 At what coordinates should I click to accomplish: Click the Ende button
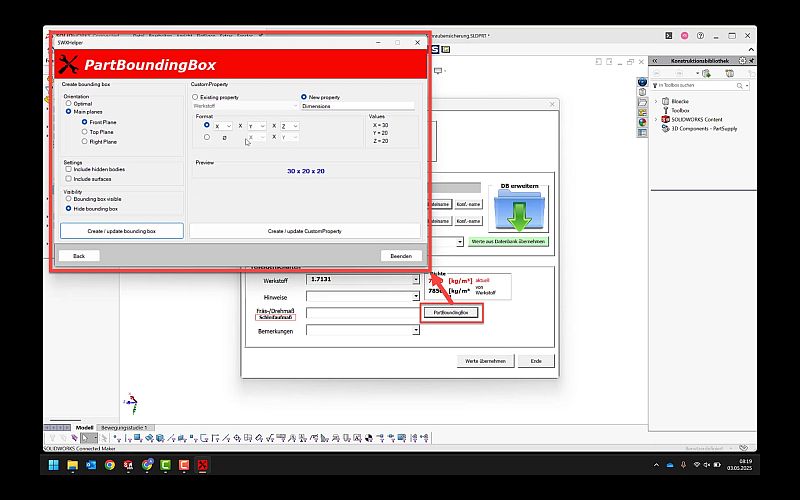pos(536,361)
